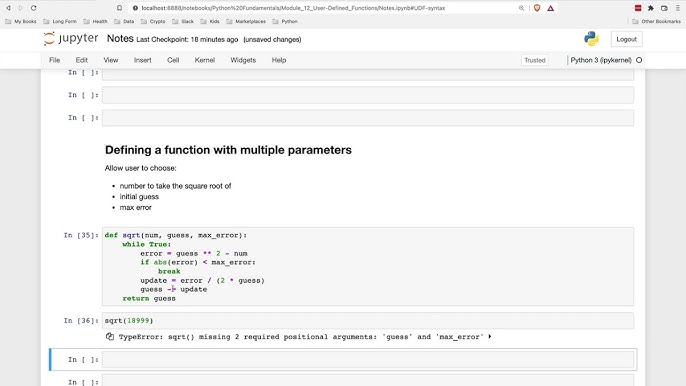Open the Cell menu
686x386 pixels.
[x=173, y=60]
